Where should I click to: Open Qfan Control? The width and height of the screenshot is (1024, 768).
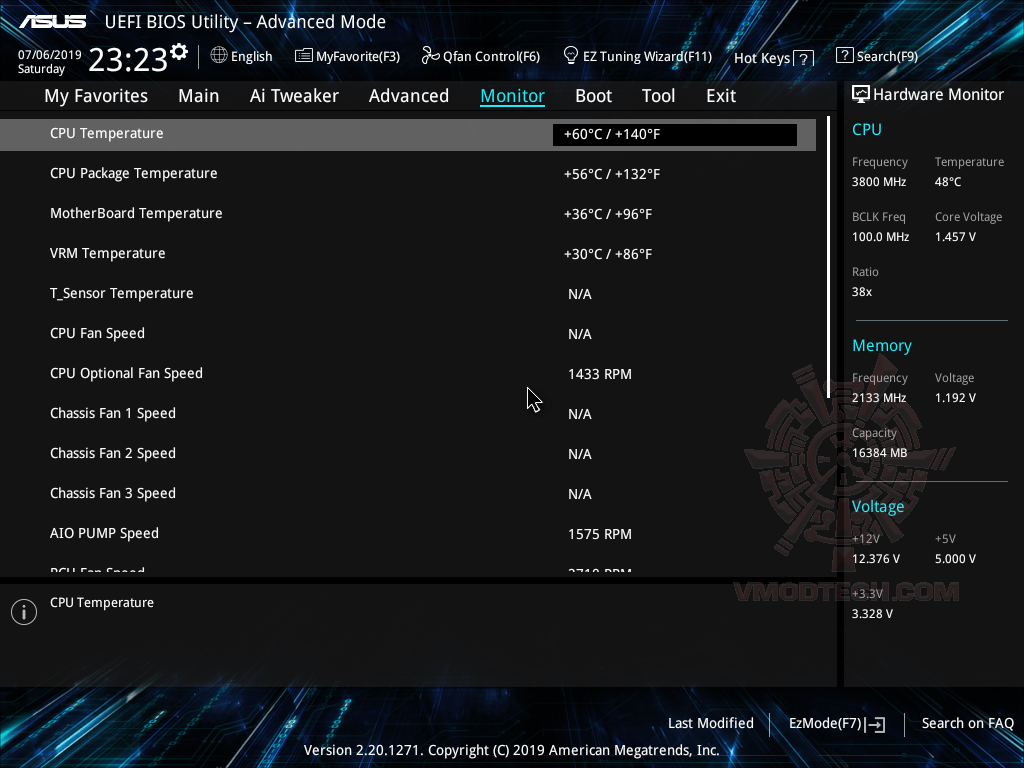click(480, 56)
